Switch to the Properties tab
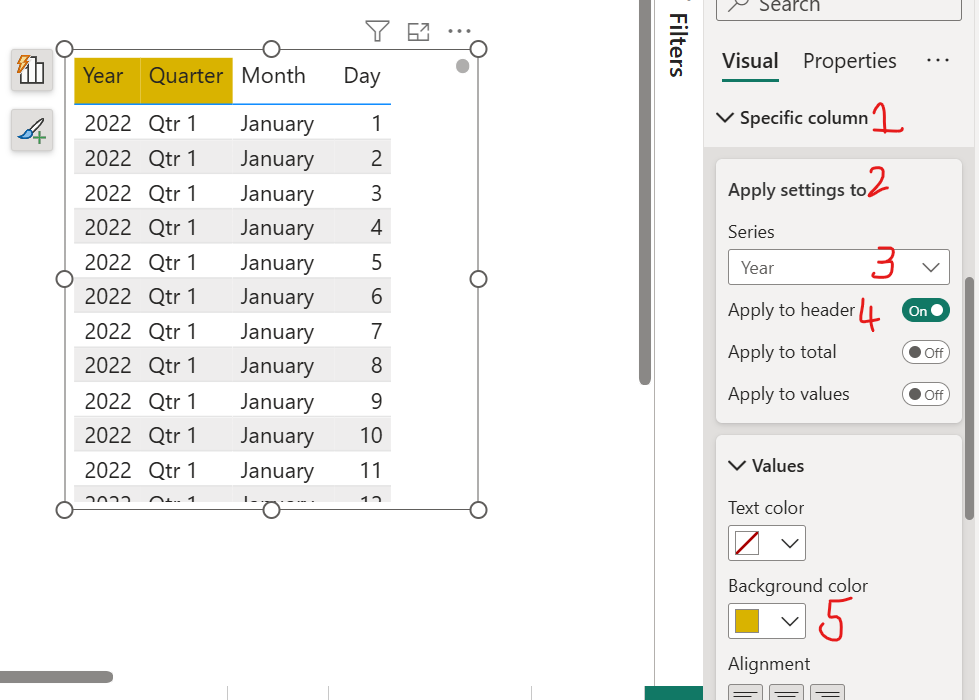 (x=849, y=61)
